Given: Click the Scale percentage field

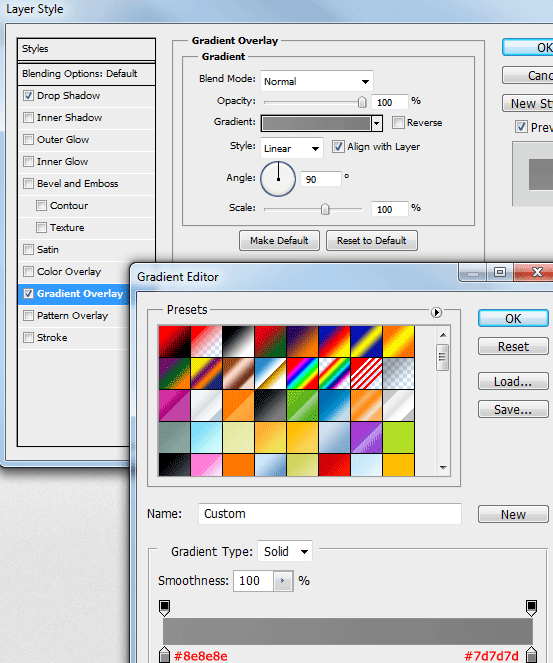Looking at the screenshot, I should [x=389, y=209].
